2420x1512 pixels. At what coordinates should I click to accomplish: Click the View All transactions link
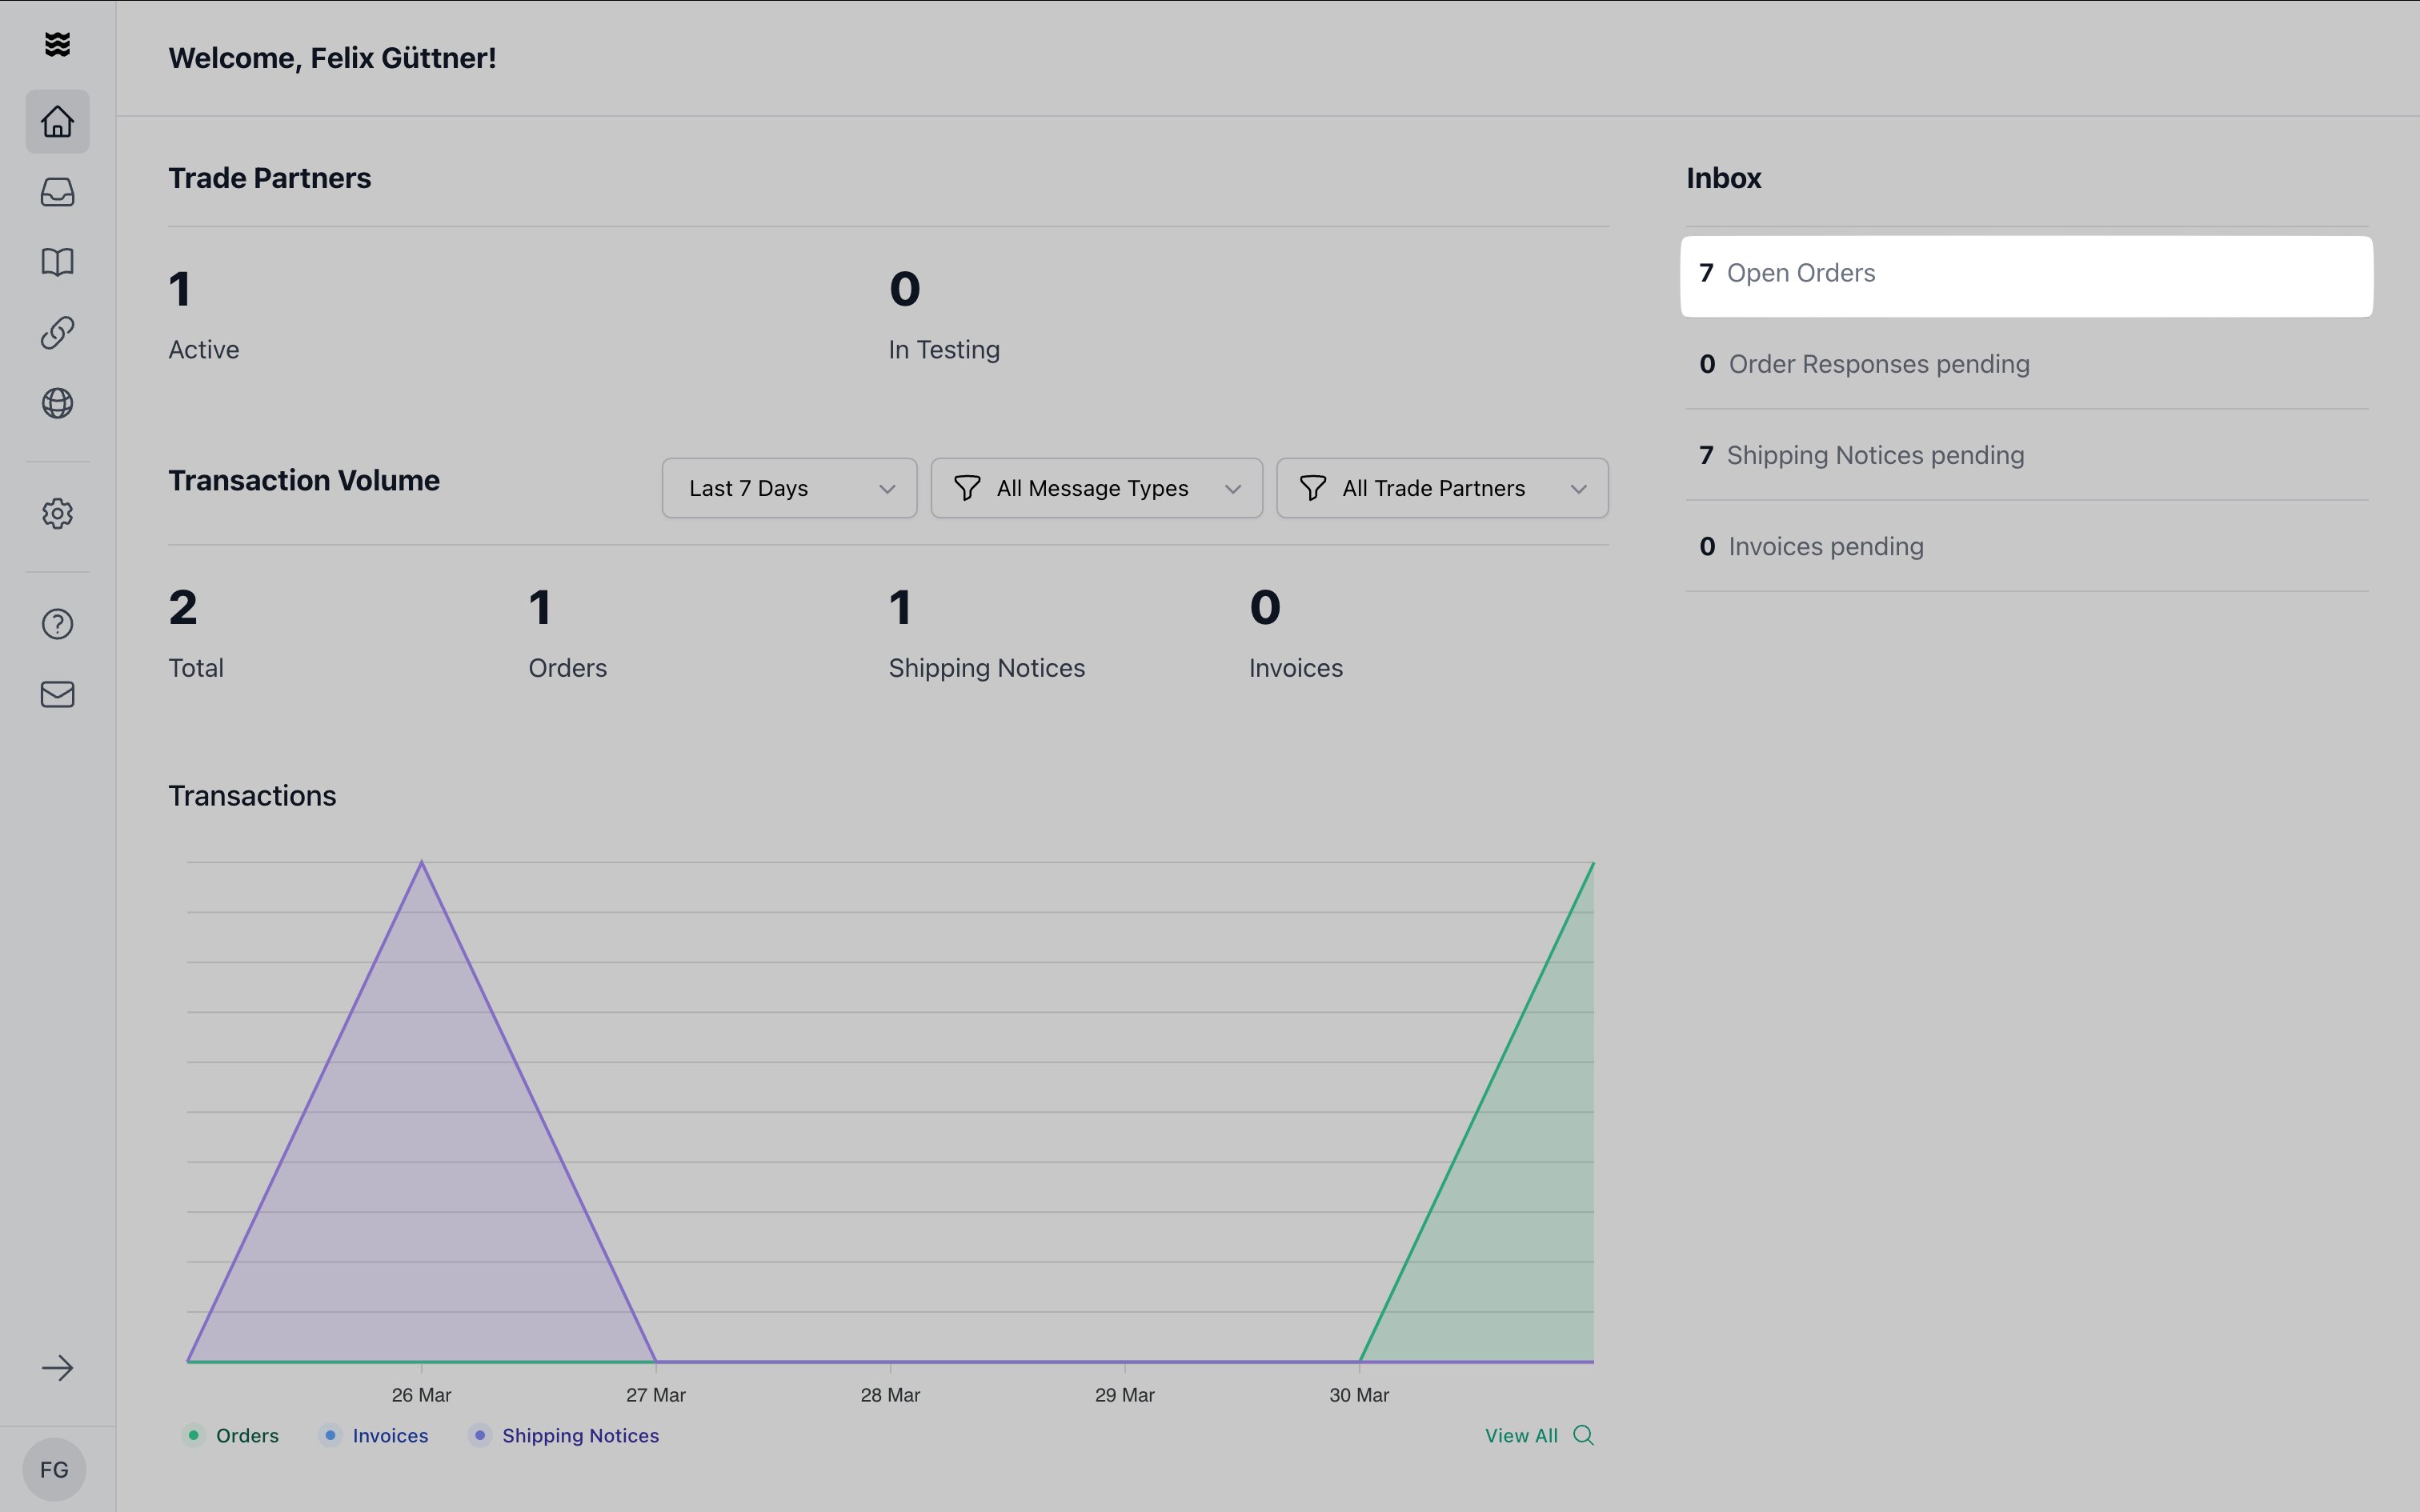(x=1538, y=1435)
